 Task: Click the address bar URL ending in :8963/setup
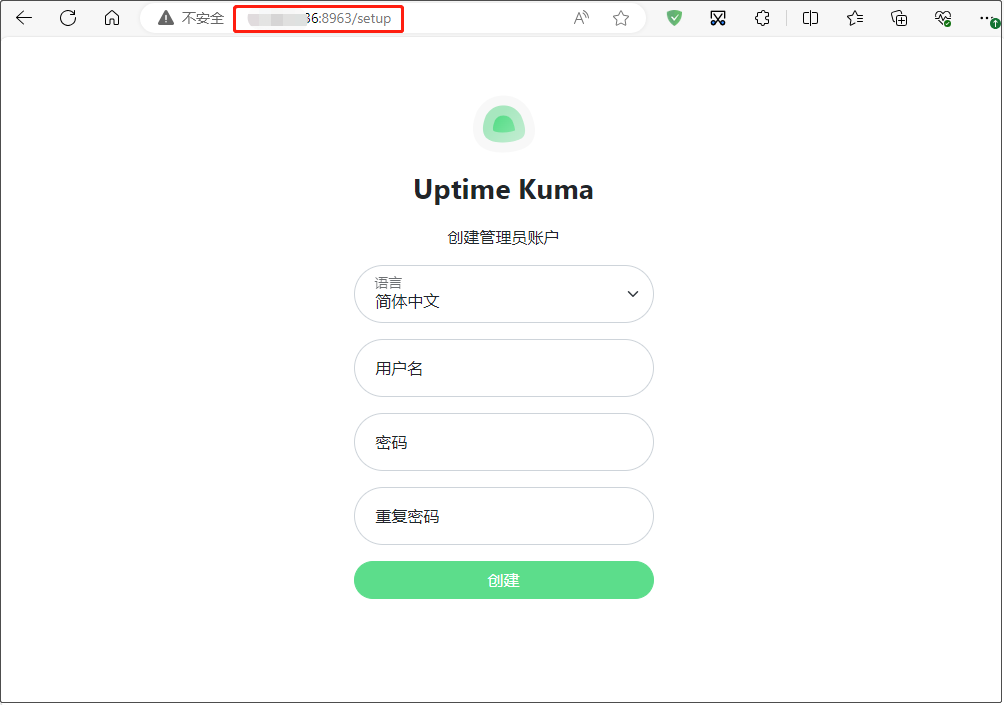[x=318, y=19]
